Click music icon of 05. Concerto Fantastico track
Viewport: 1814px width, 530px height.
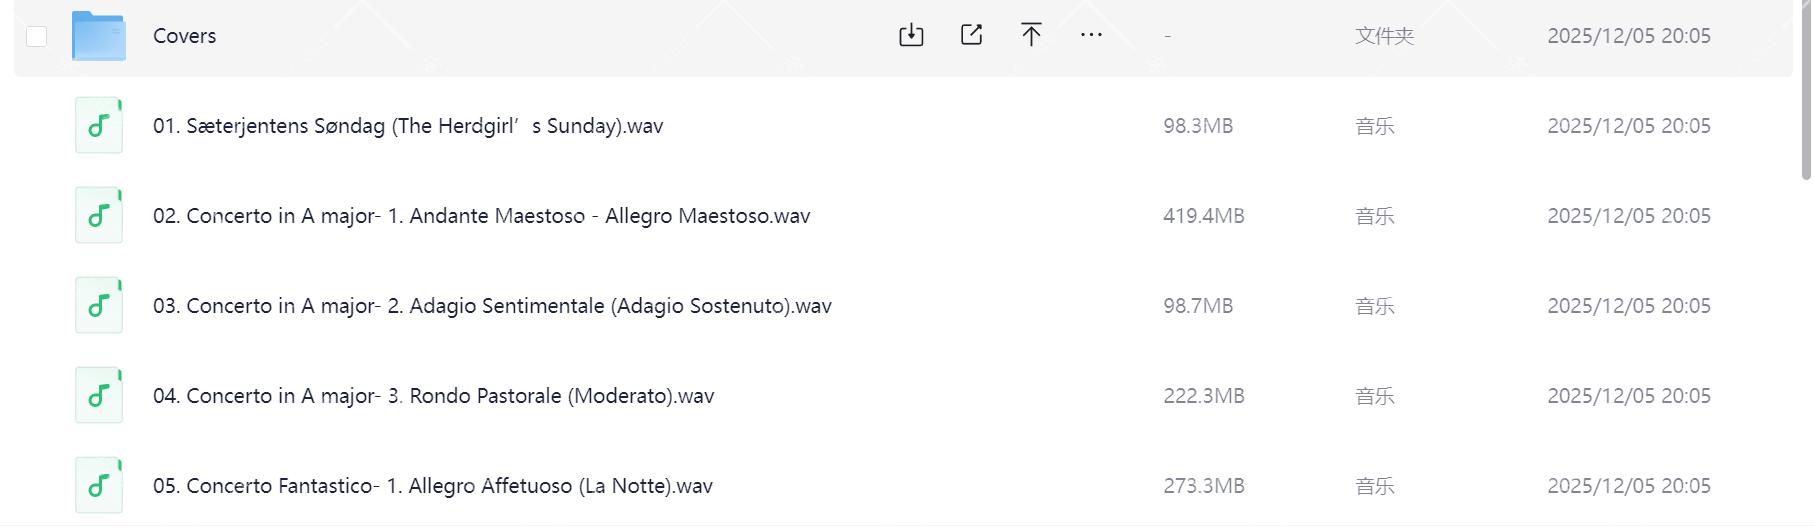coord(99,486)
